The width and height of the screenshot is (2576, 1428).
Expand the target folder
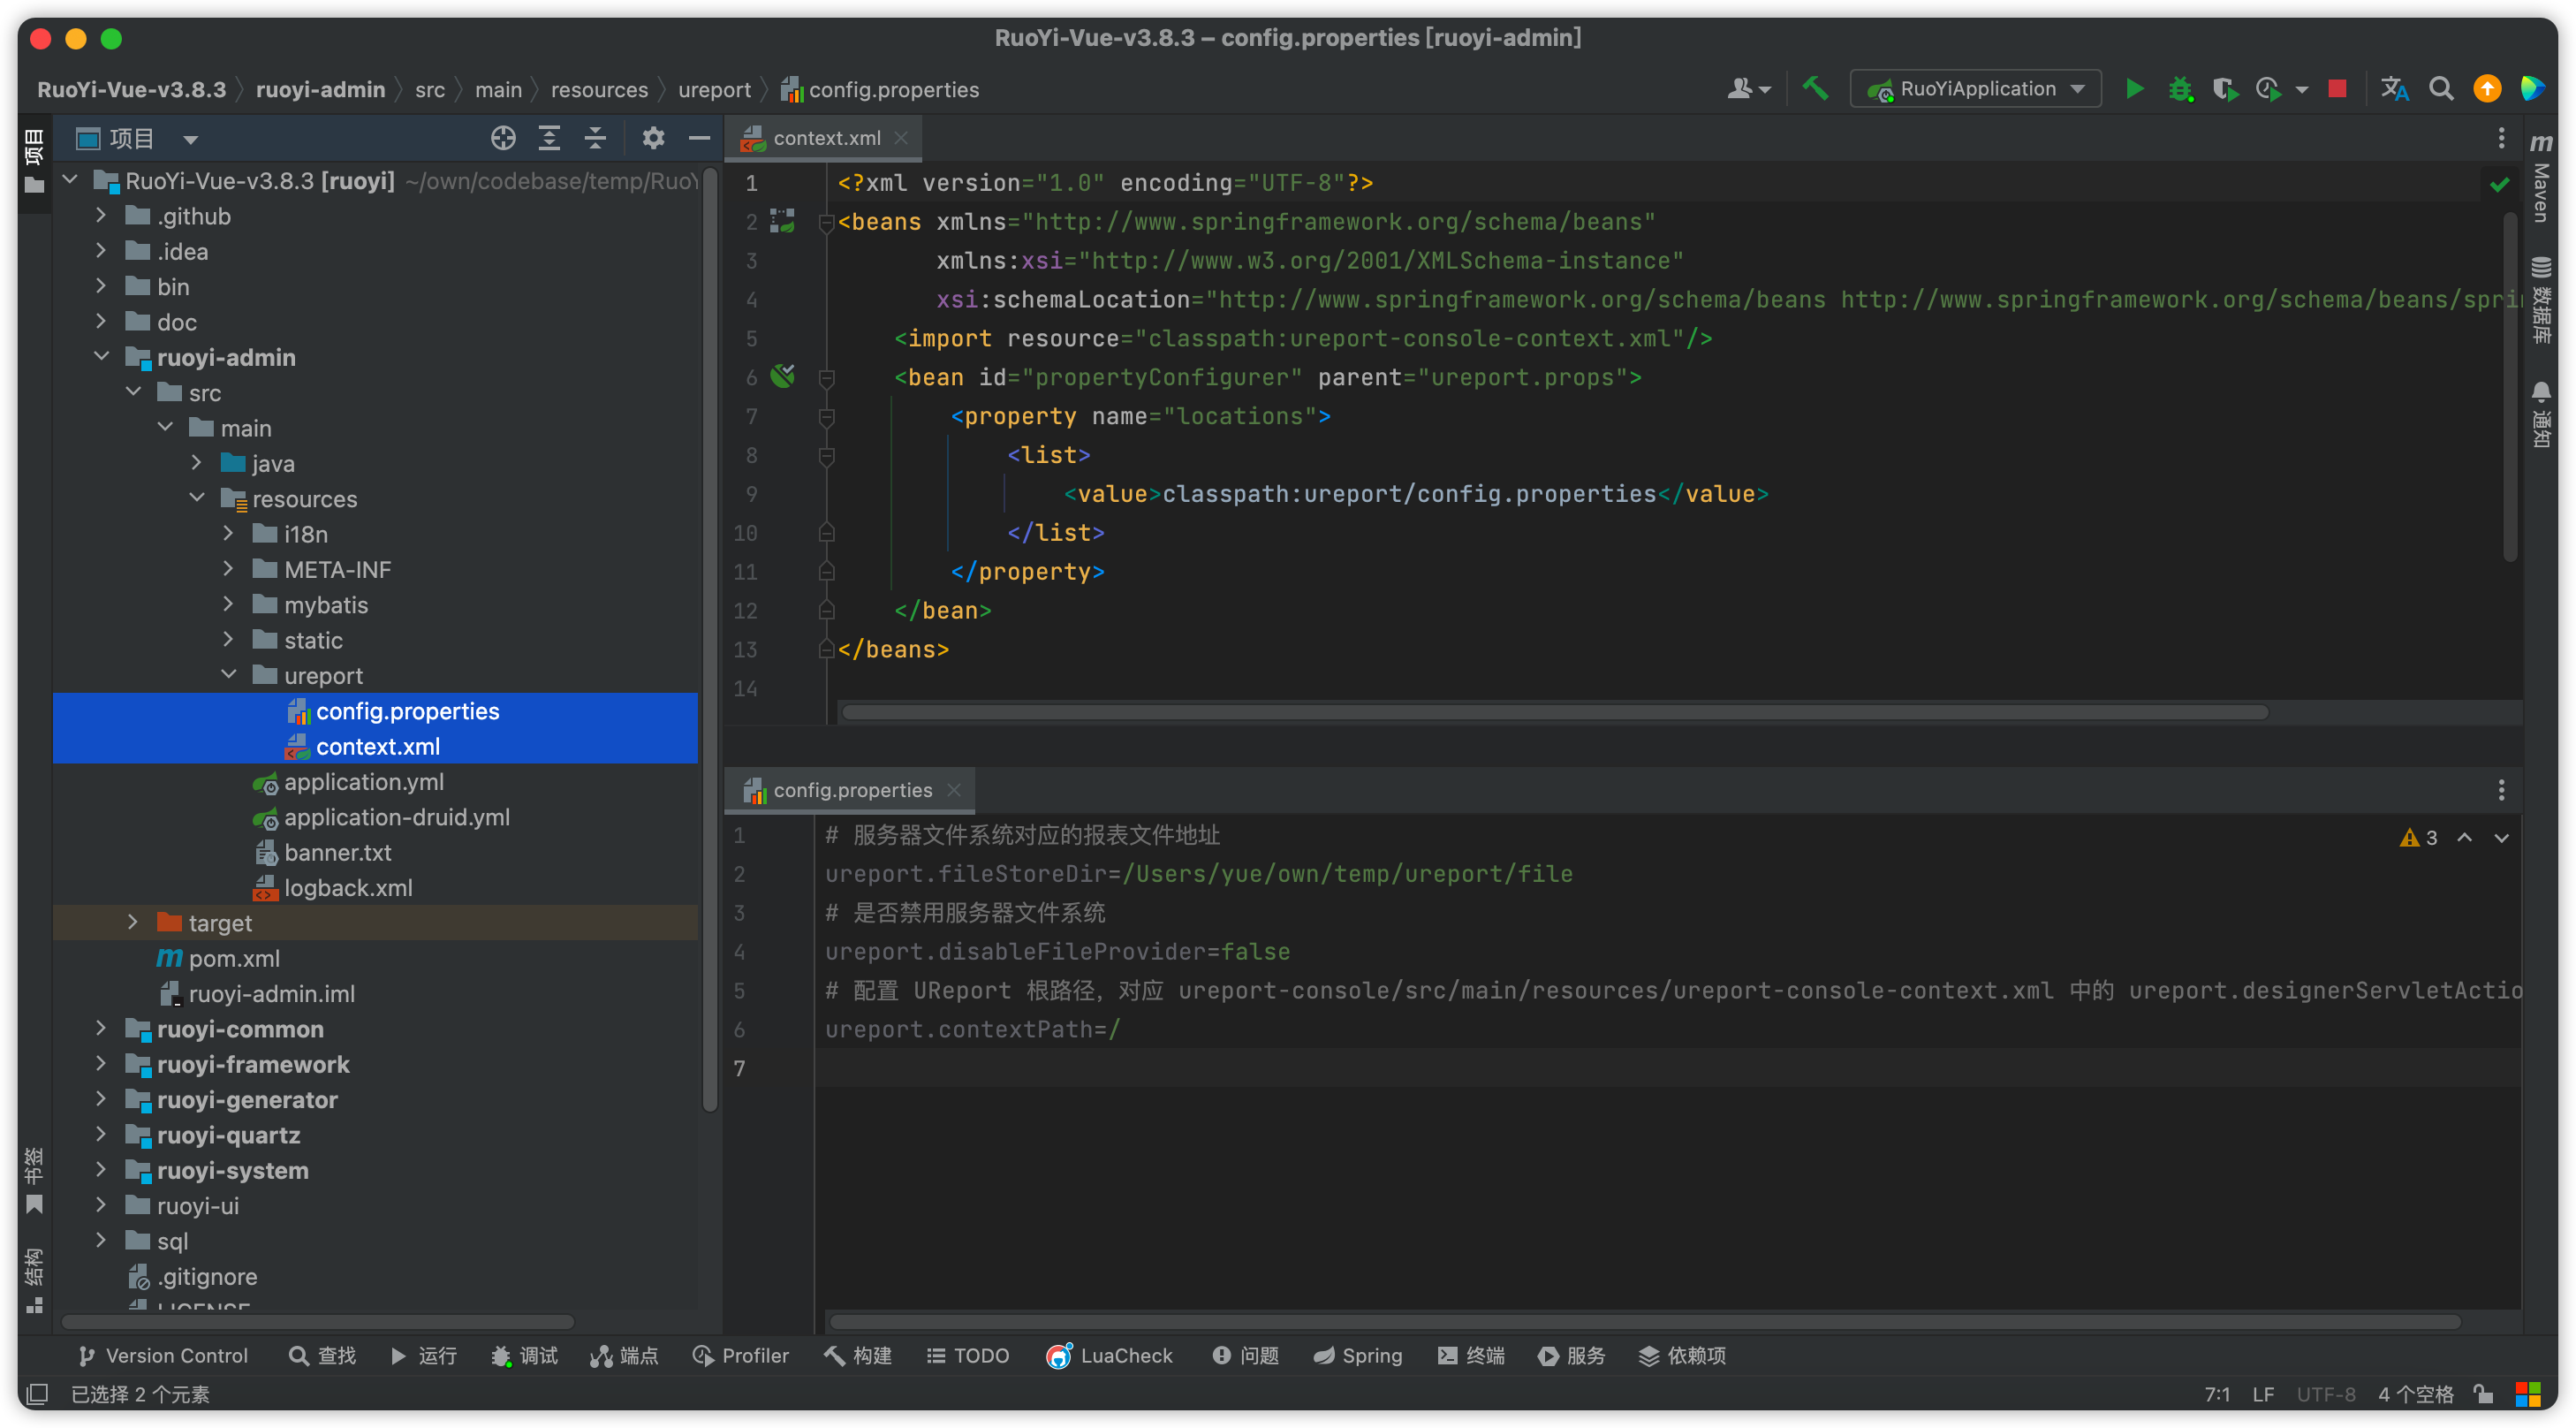[x=132, y=922]
